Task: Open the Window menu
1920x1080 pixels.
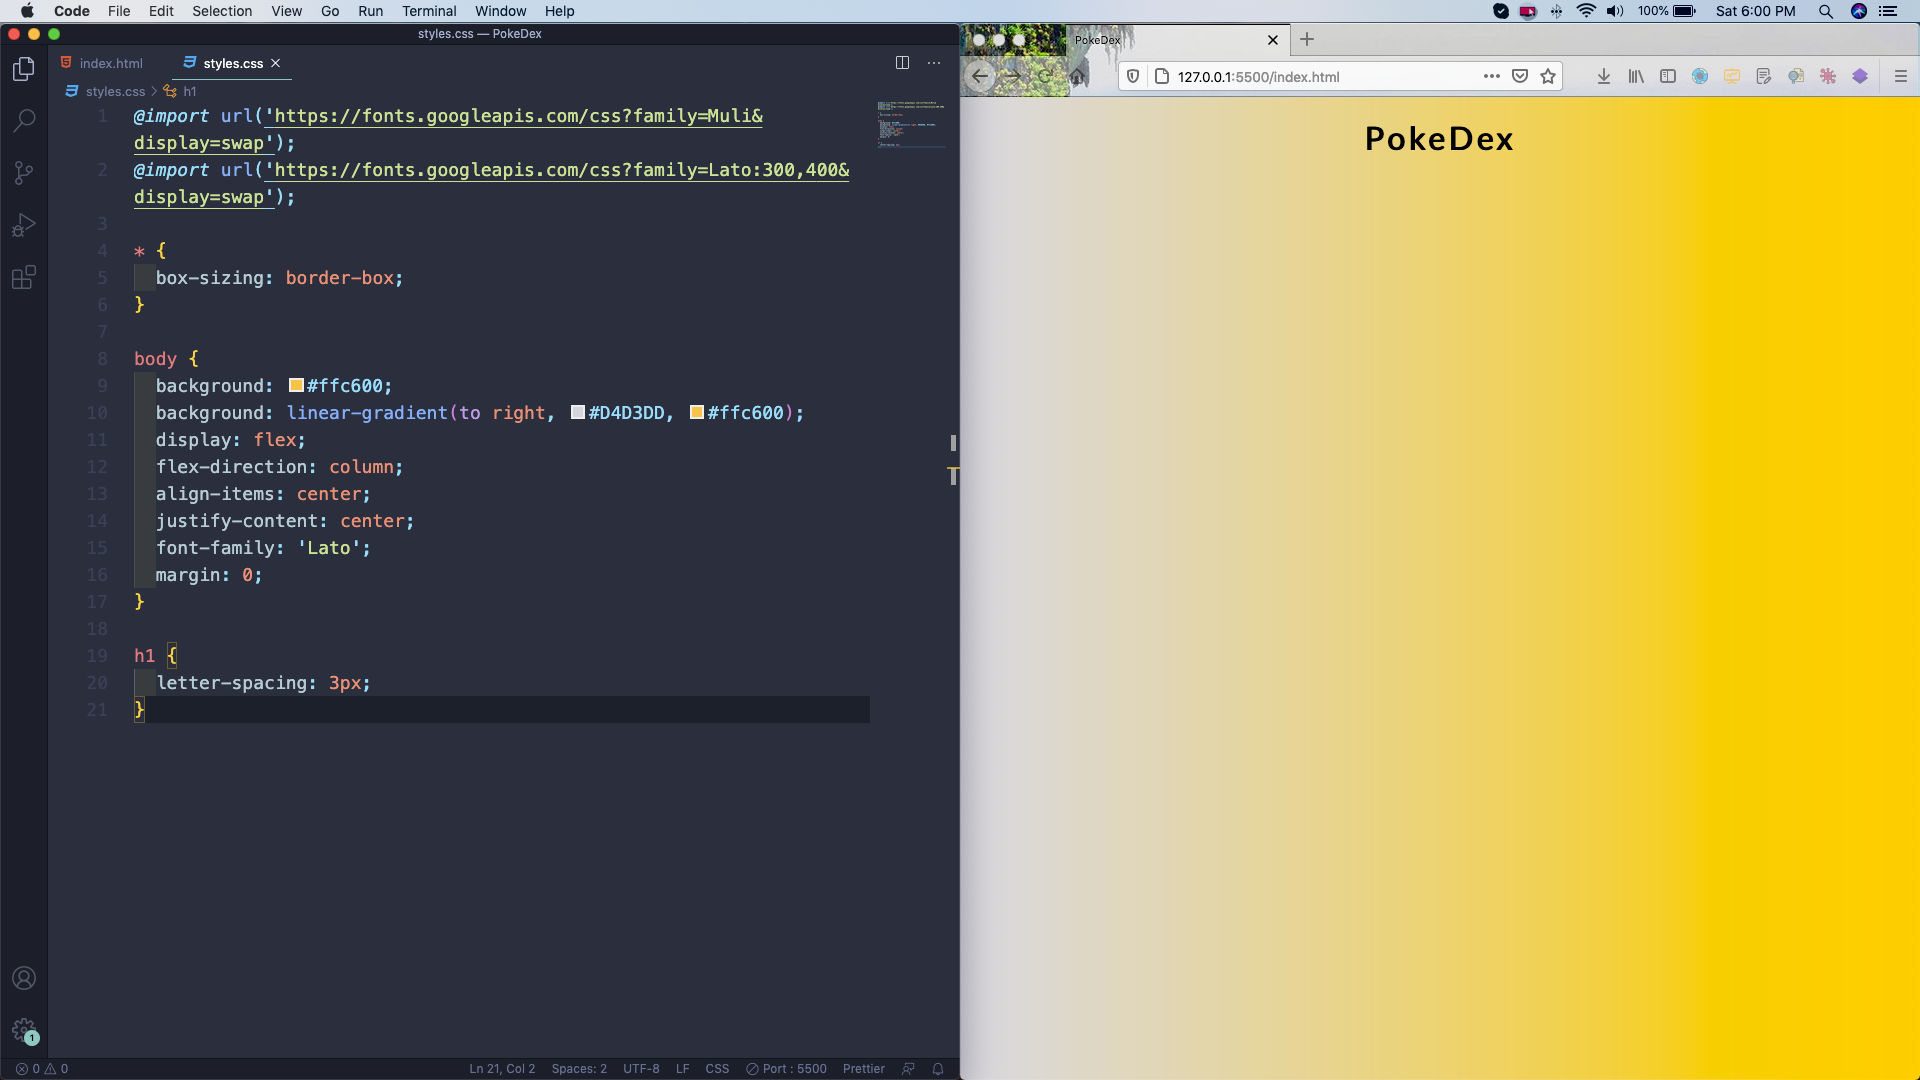Action: (500, 11)
